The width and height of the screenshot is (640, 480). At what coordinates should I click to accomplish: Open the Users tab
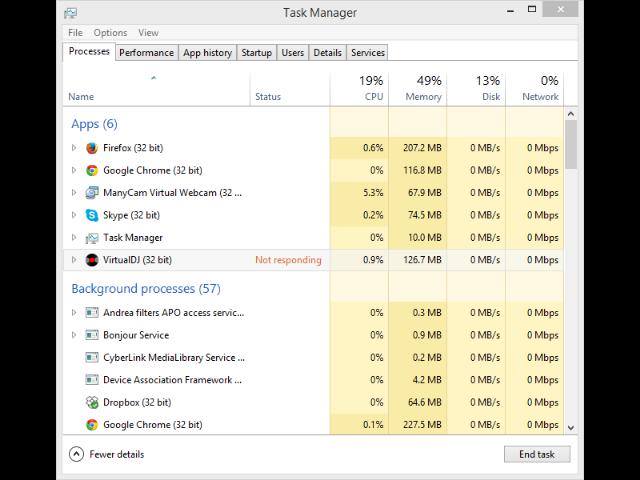point(293,53)
